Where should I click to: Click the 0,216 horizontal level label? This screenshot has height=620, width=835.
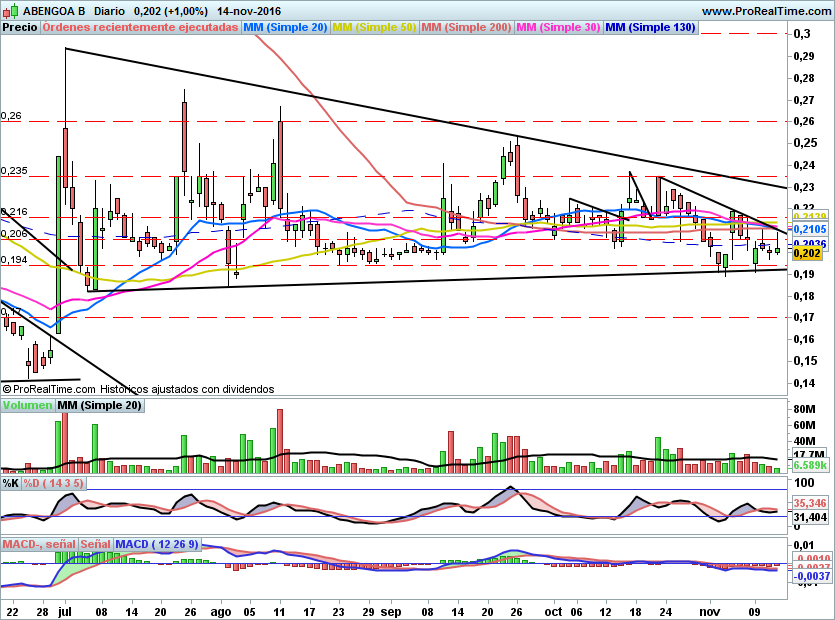click(x=14, y=211)
